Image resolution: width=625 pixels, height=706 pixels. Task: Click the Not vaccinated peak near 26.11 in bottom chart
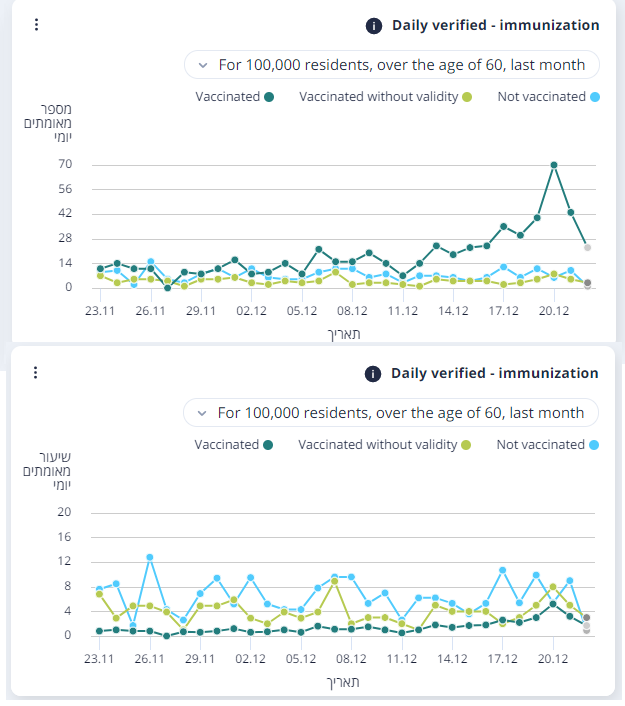(150, 557)
